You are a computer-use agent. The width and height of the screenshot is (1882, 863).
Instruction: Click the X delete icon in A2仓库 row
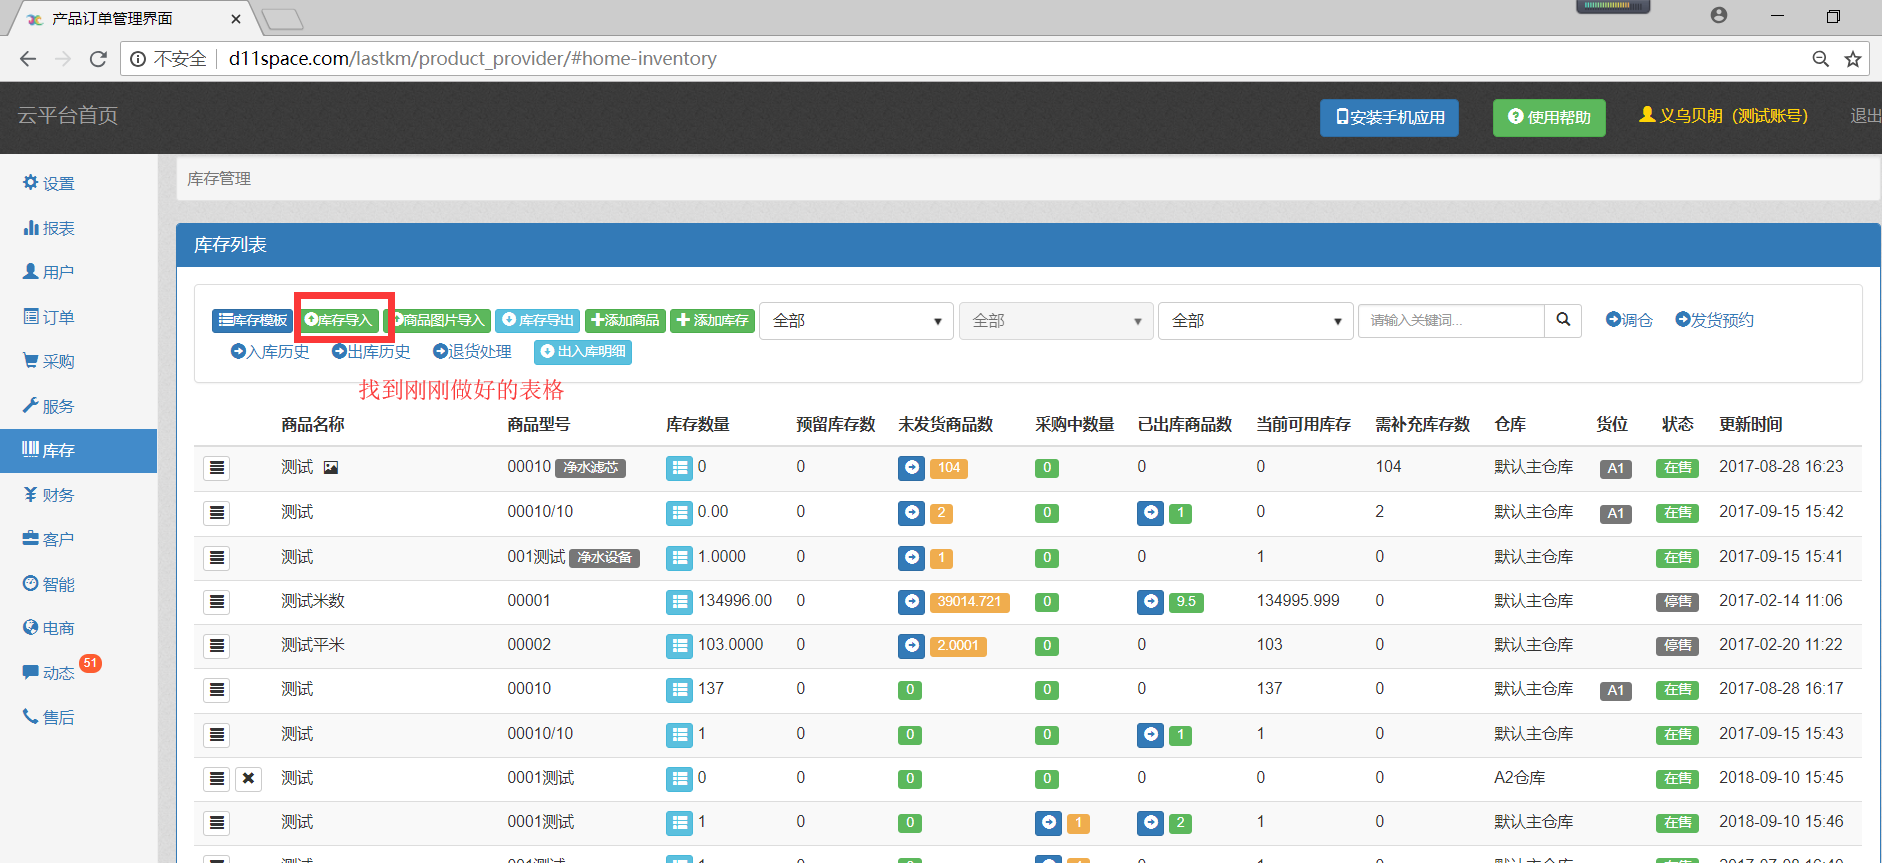coord(248,778)
